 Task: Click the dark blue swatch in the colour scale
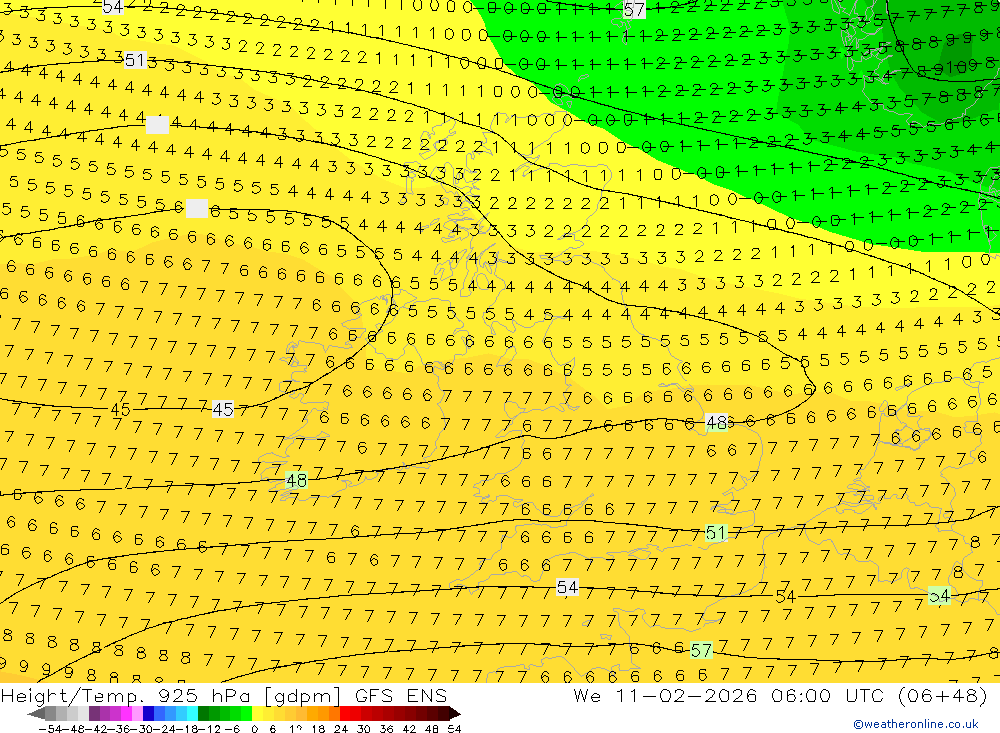tap(148, 713)
